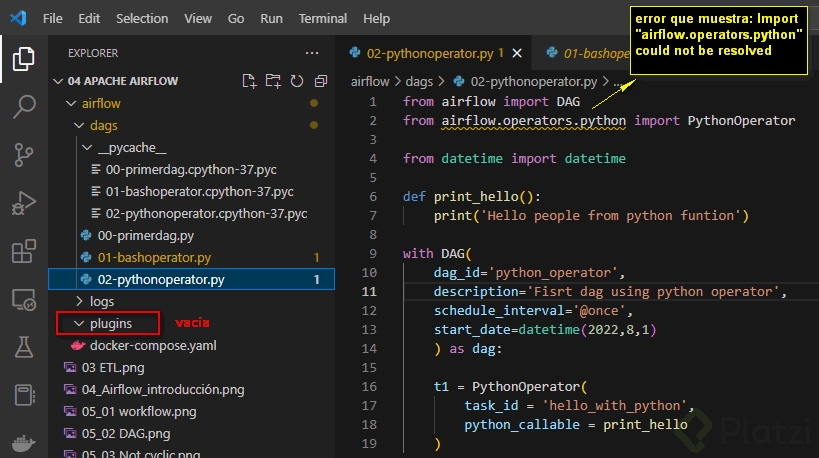Open the Terminal menu
The width and height of the screenshot is (819, 458).
[322, 18]
